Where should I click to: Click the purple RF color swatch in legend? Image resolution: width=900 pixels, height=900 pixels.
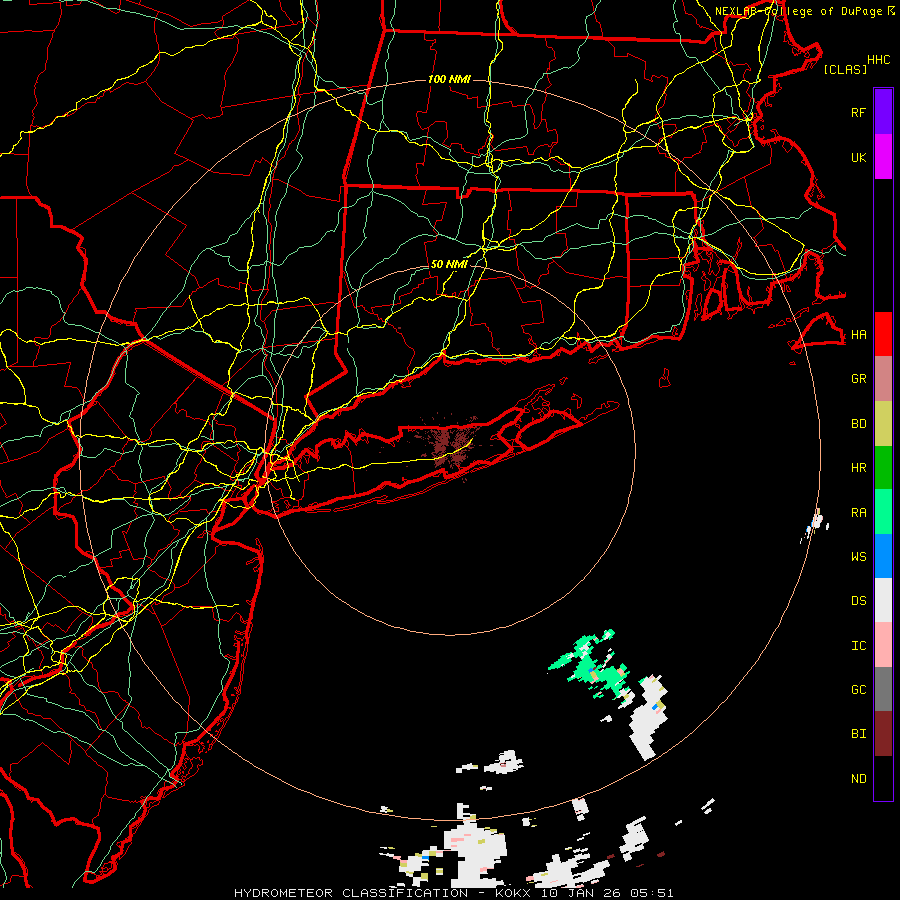(883, 112)
